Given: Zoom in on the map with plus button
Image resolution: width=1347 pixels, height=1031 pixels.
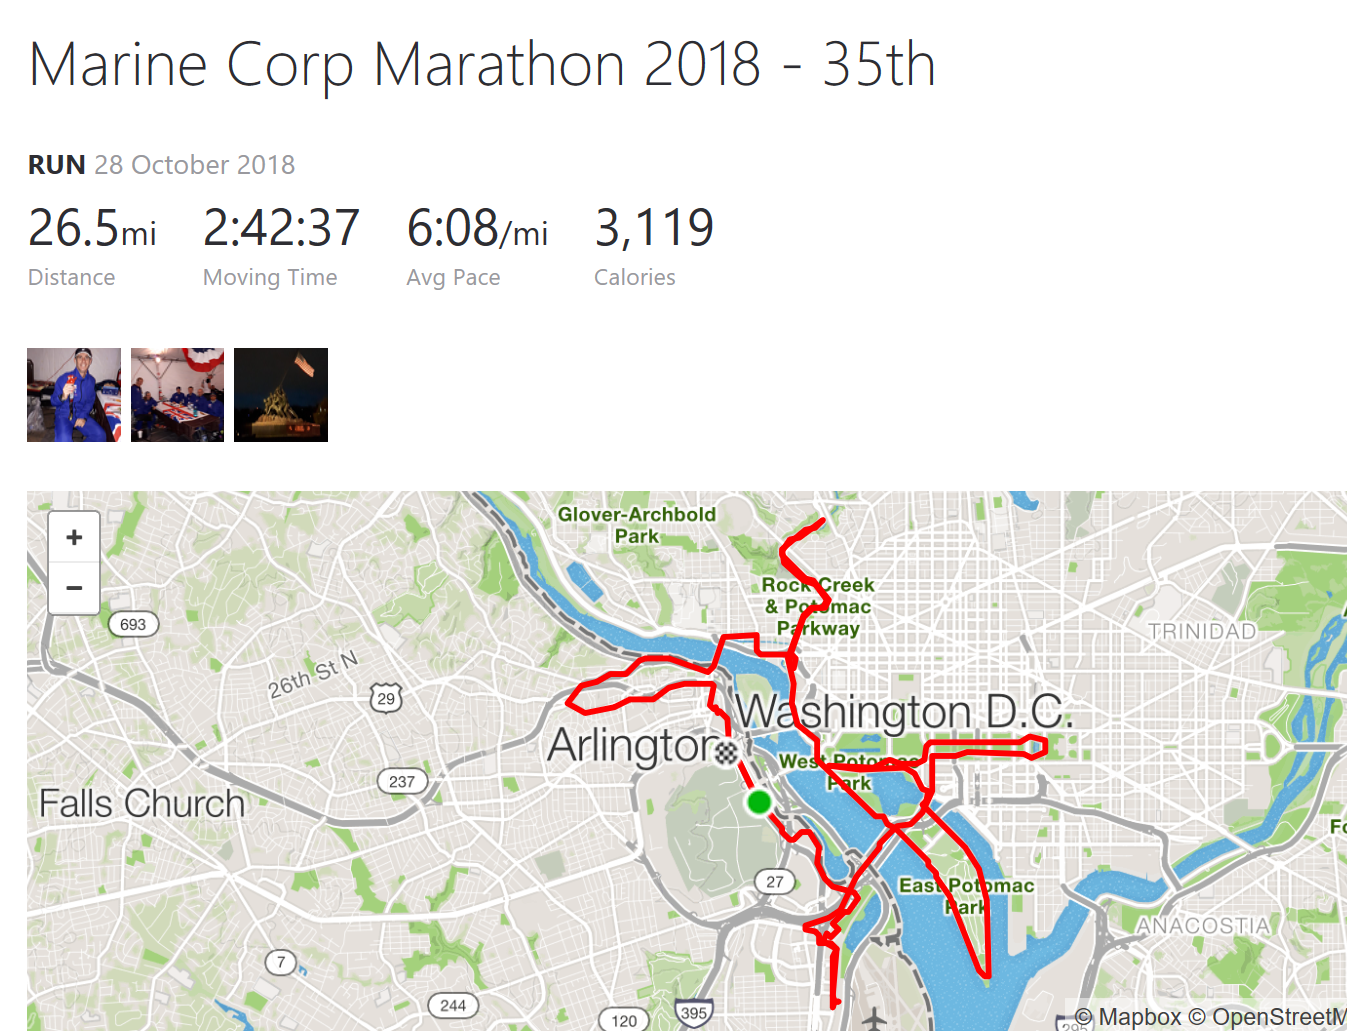Looking at the screenshot, I should click(x=74, y=538).
